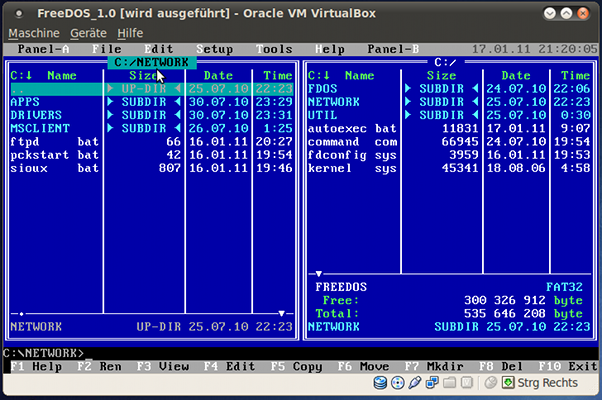Click F5 Copy in function key bar

[x=296, y=367]
